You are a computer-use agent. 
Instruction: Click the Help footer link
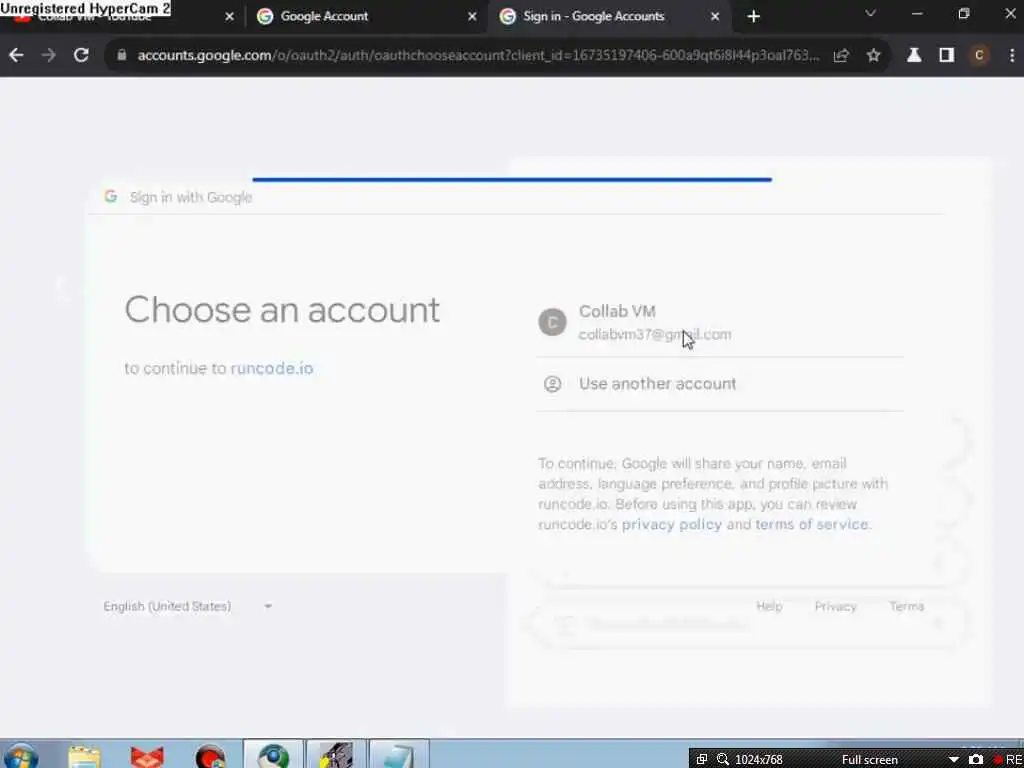tap(769, 607)
